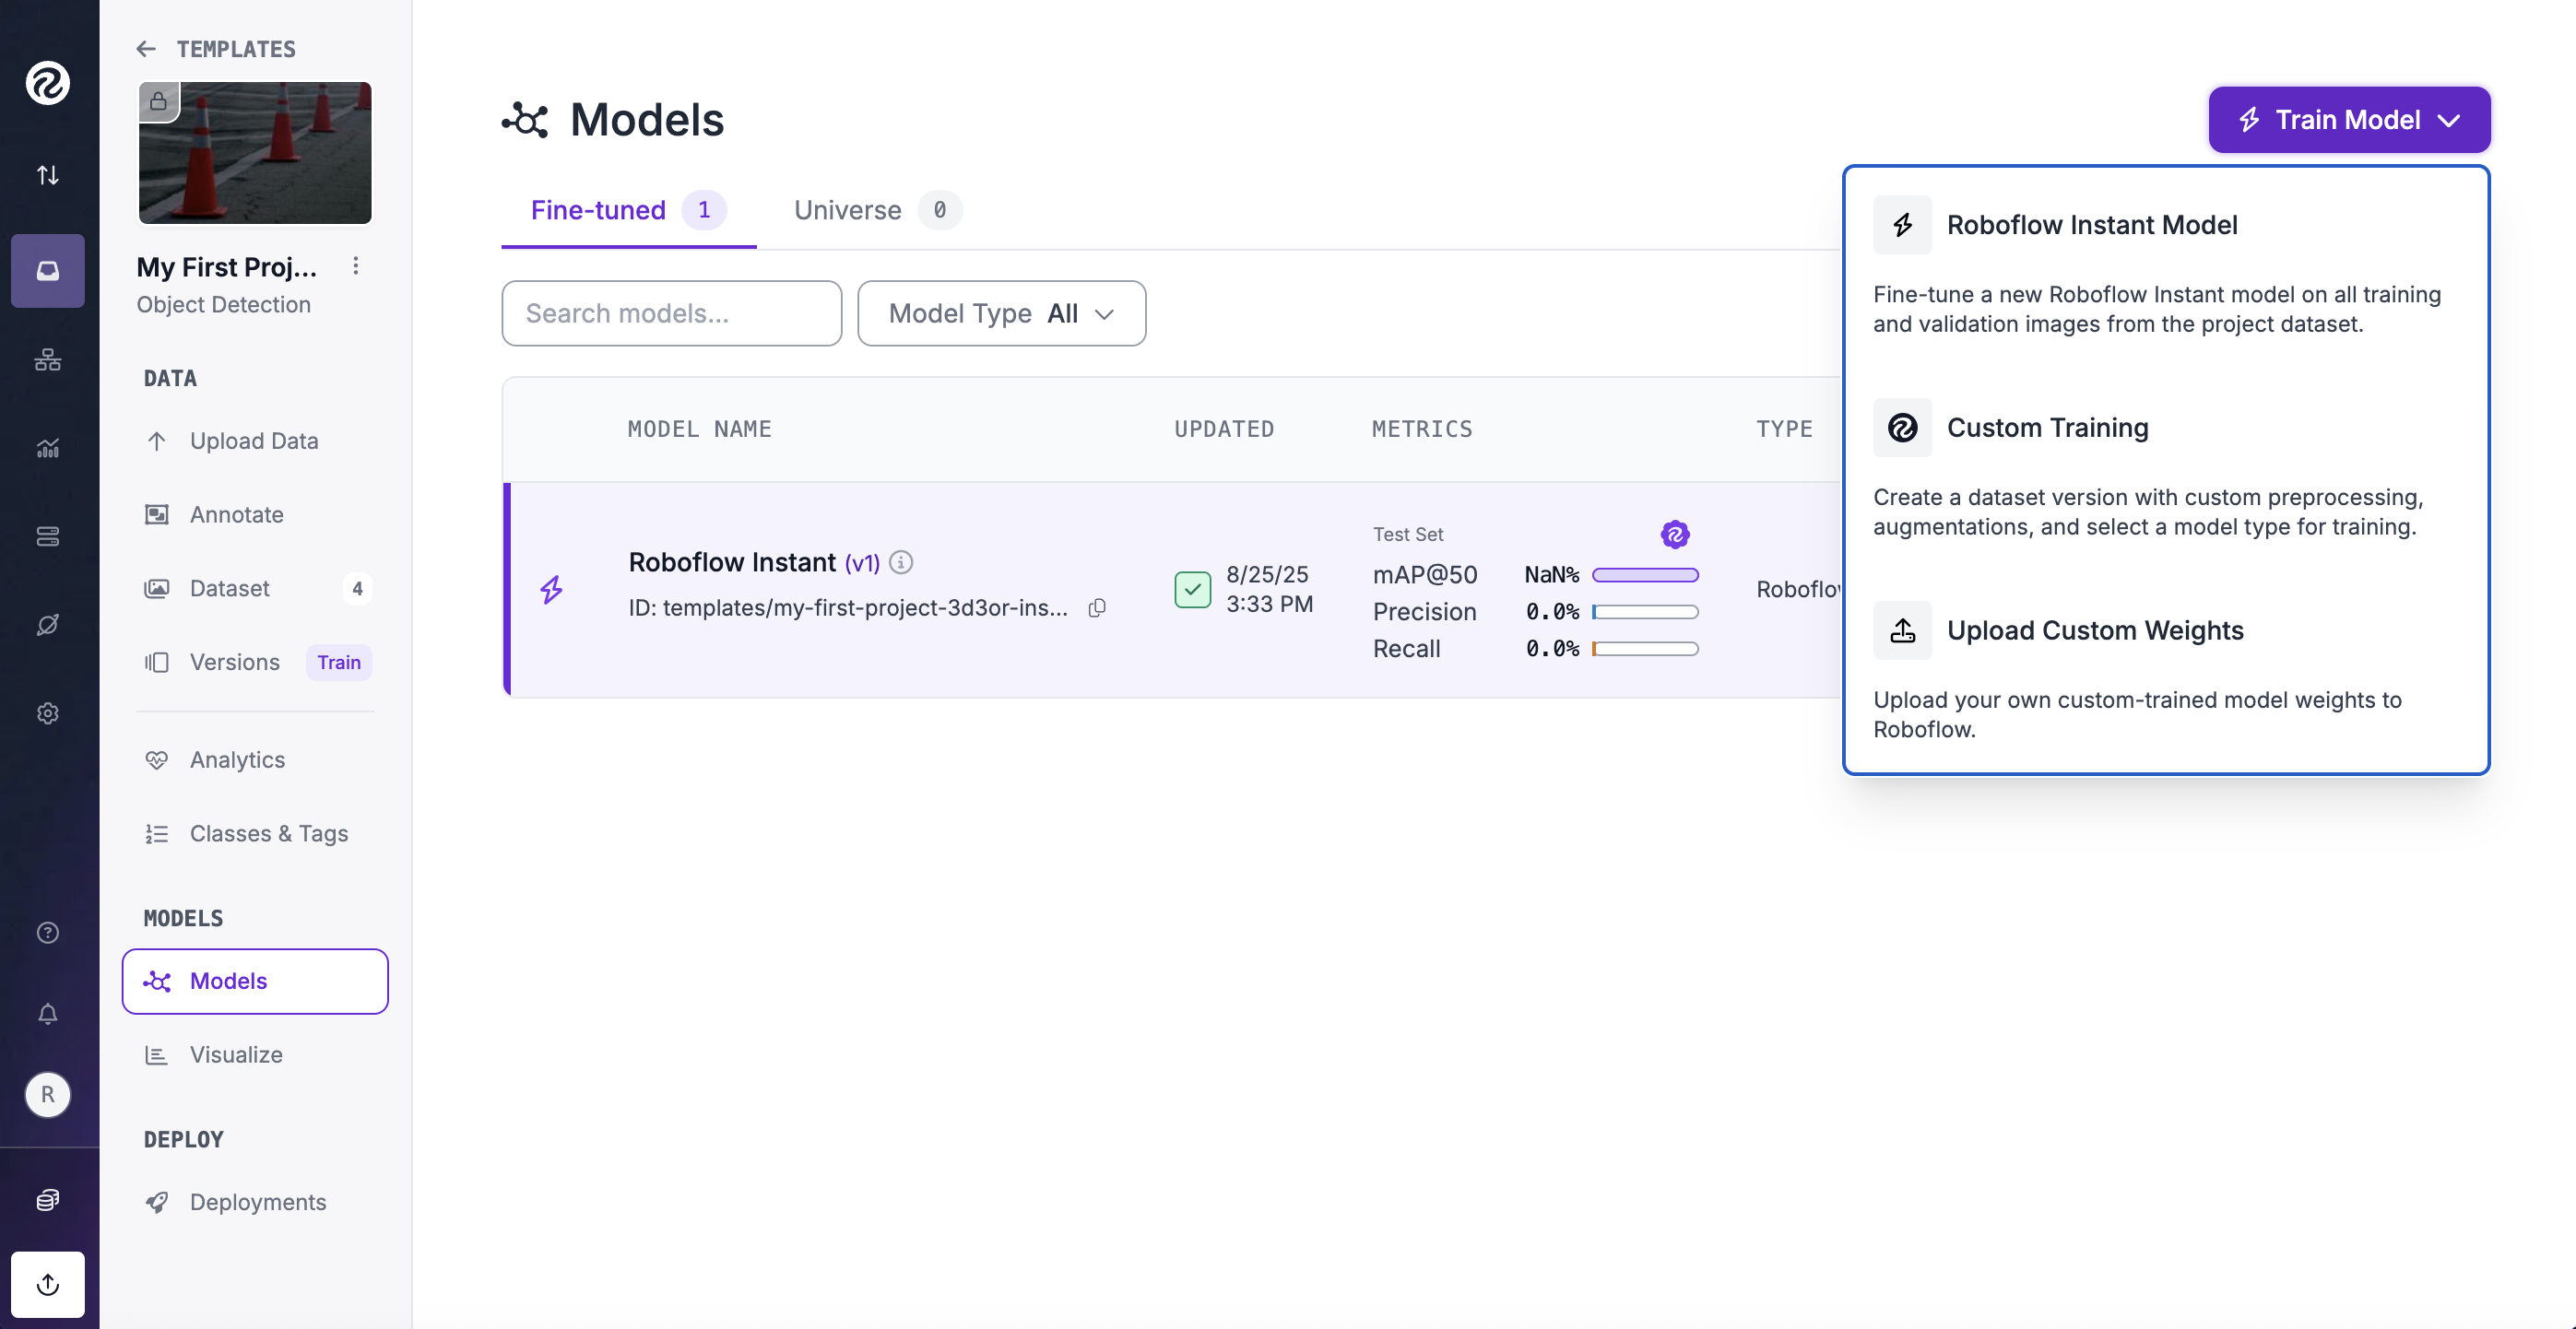
Task: Click the Roboflow logo in sidebar
Action: tap(47, 82)
